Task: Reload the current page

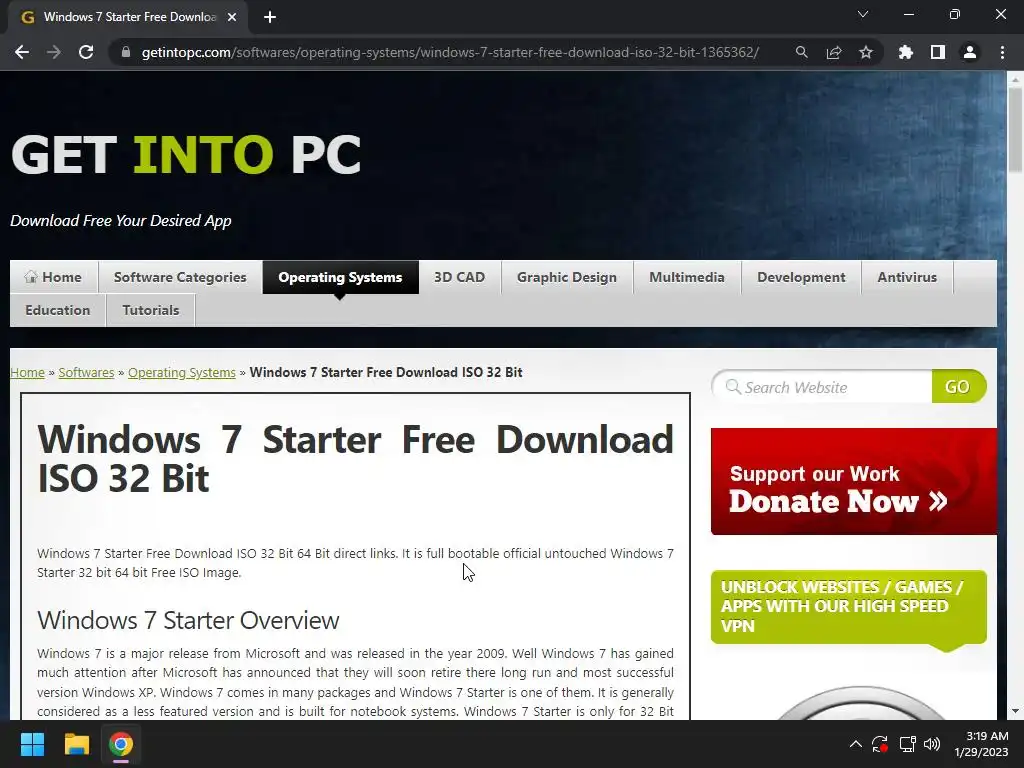Action: [x=86, y=52]
